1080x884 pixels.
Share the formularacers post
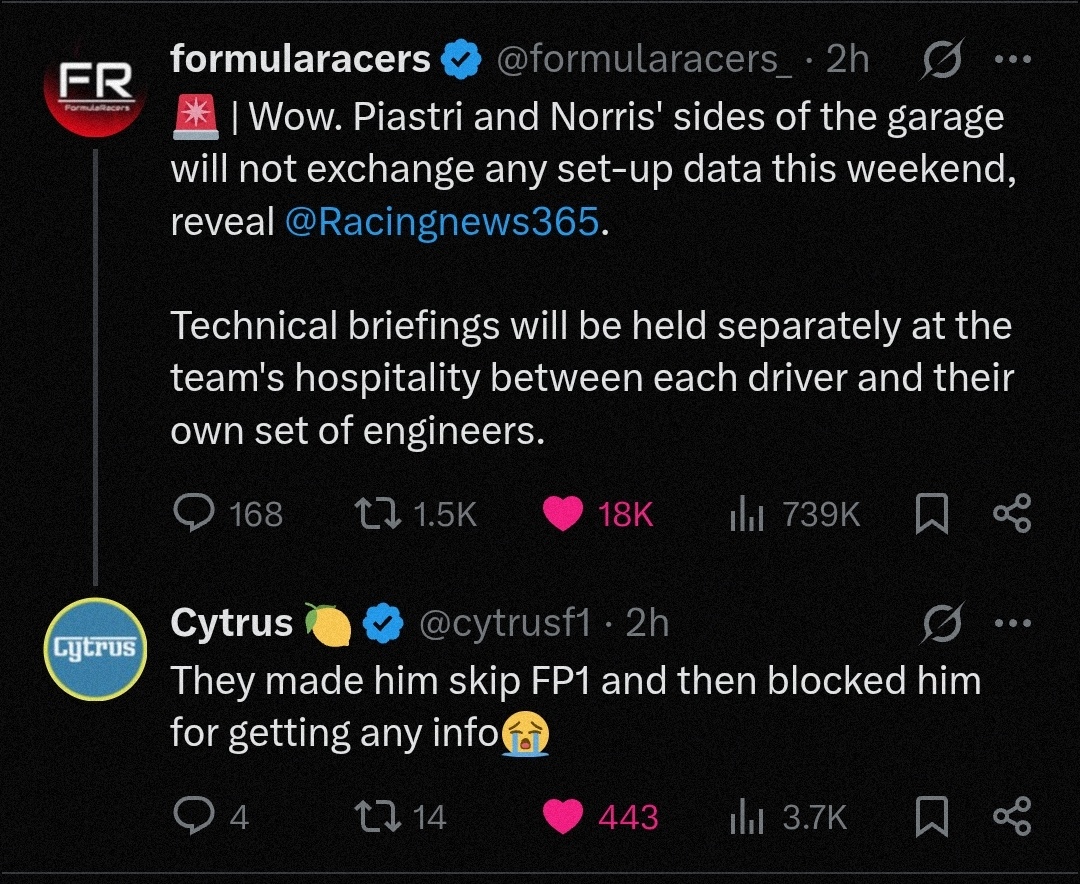coord(1011,514)
